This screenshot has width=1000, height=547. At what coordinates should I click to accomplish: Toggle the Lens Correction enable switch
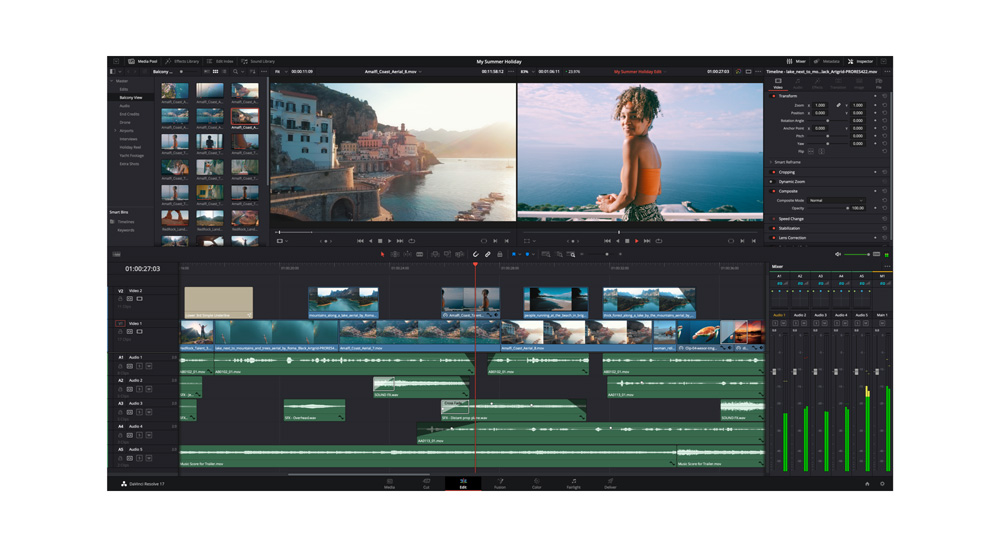pos(773,238)
